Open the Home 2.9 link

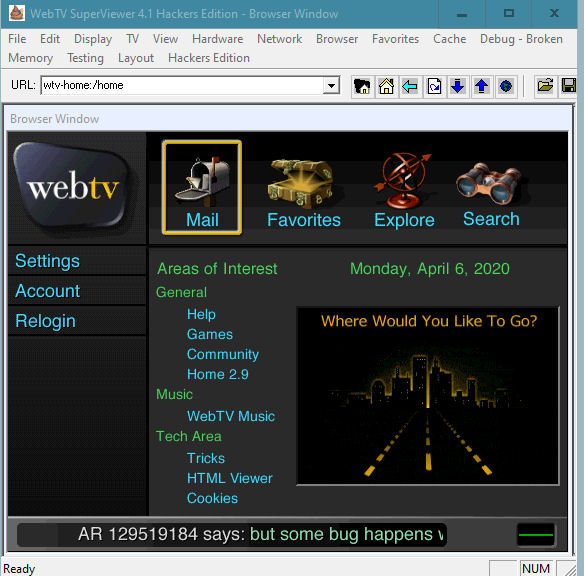coord(218,374)
